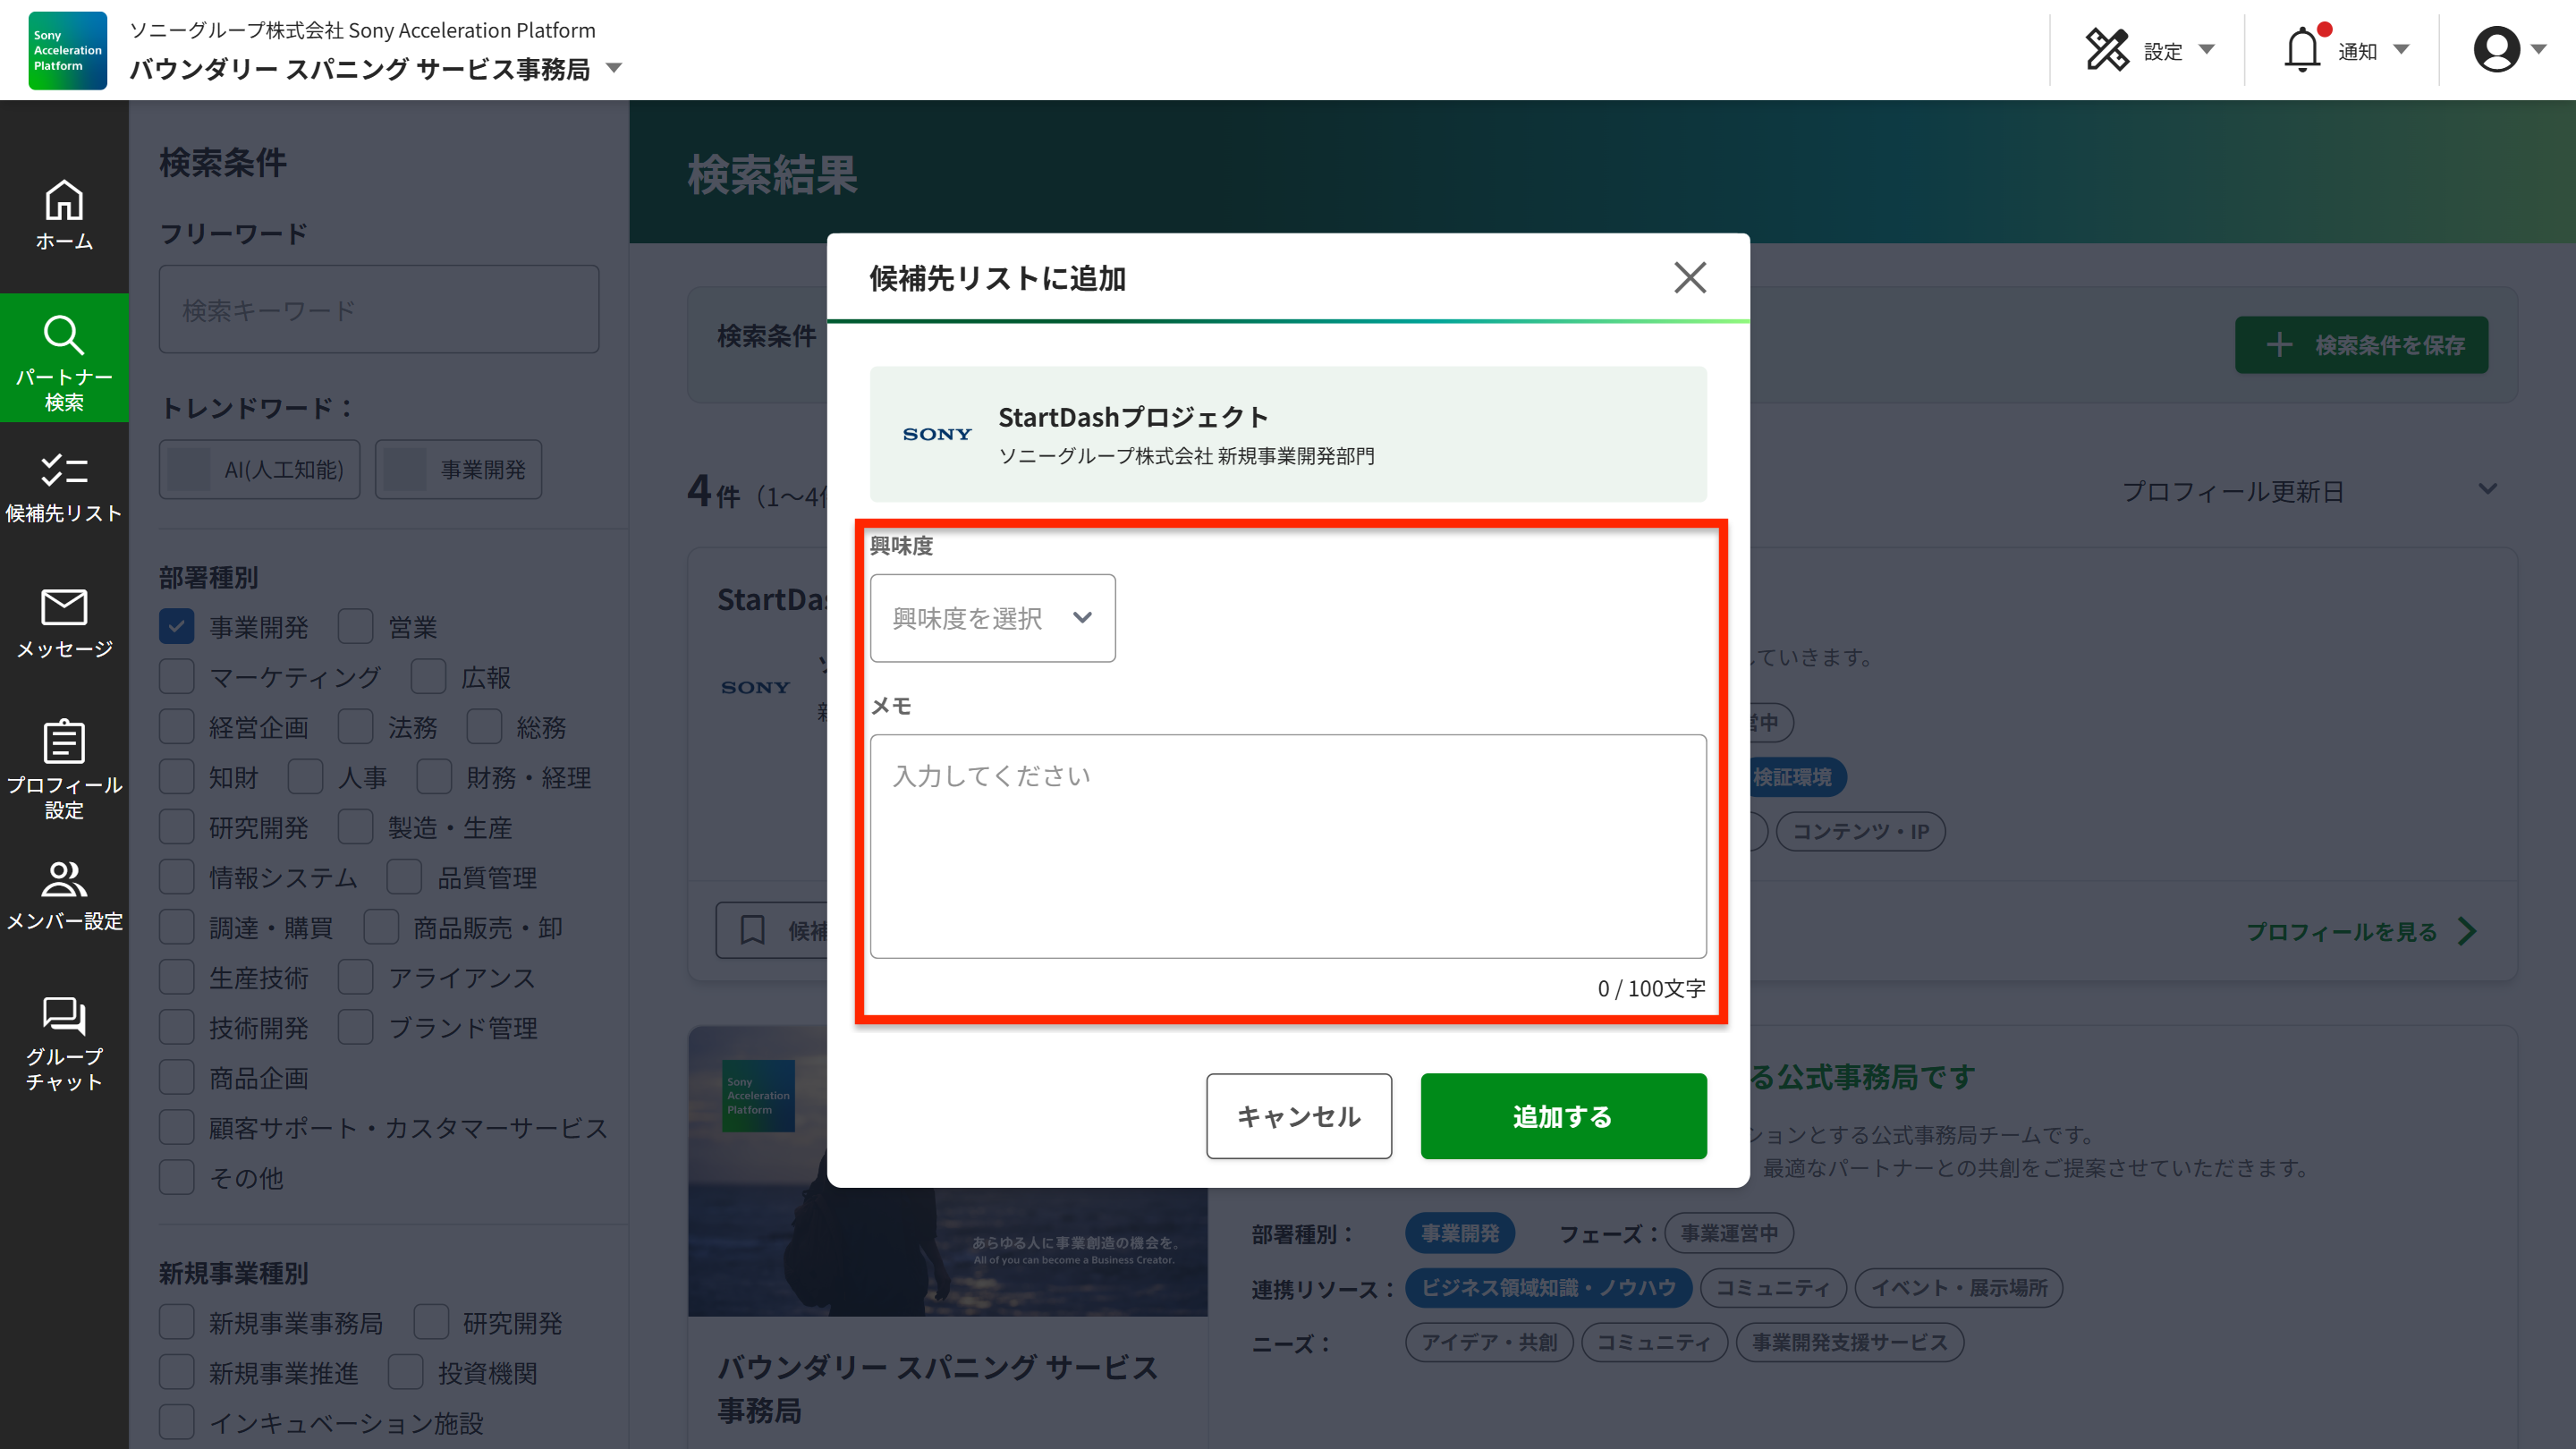Click the notification bell icon
Image resolution: width=2576 pixels, height=1449 pixels.
tap(2302, 50)
